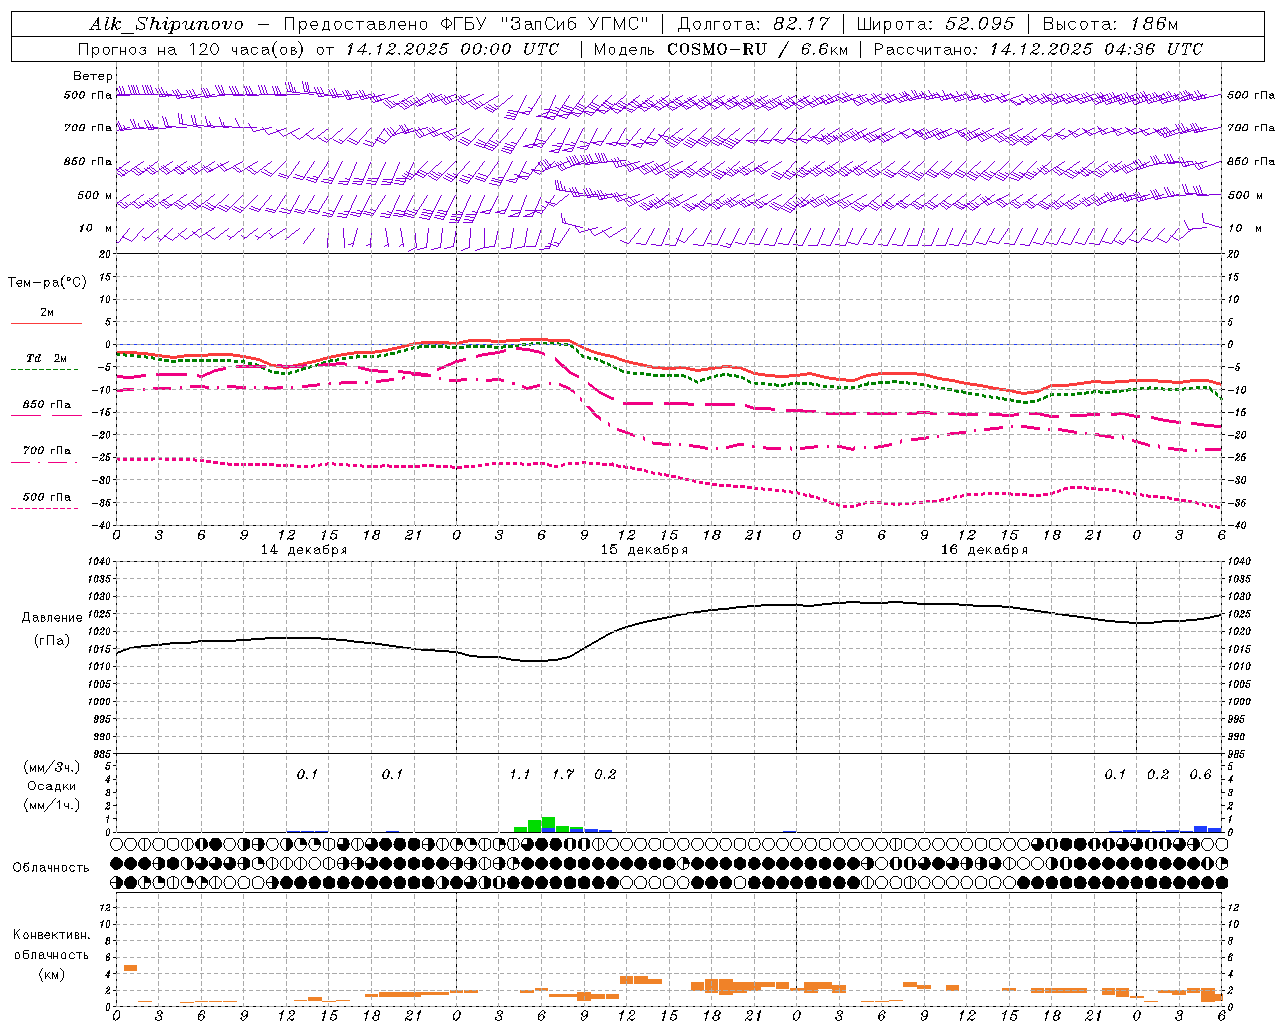Click the 'Широта: 52.095' latitude value
This screenshot has height=1024, width=1280.
point(936,24)
